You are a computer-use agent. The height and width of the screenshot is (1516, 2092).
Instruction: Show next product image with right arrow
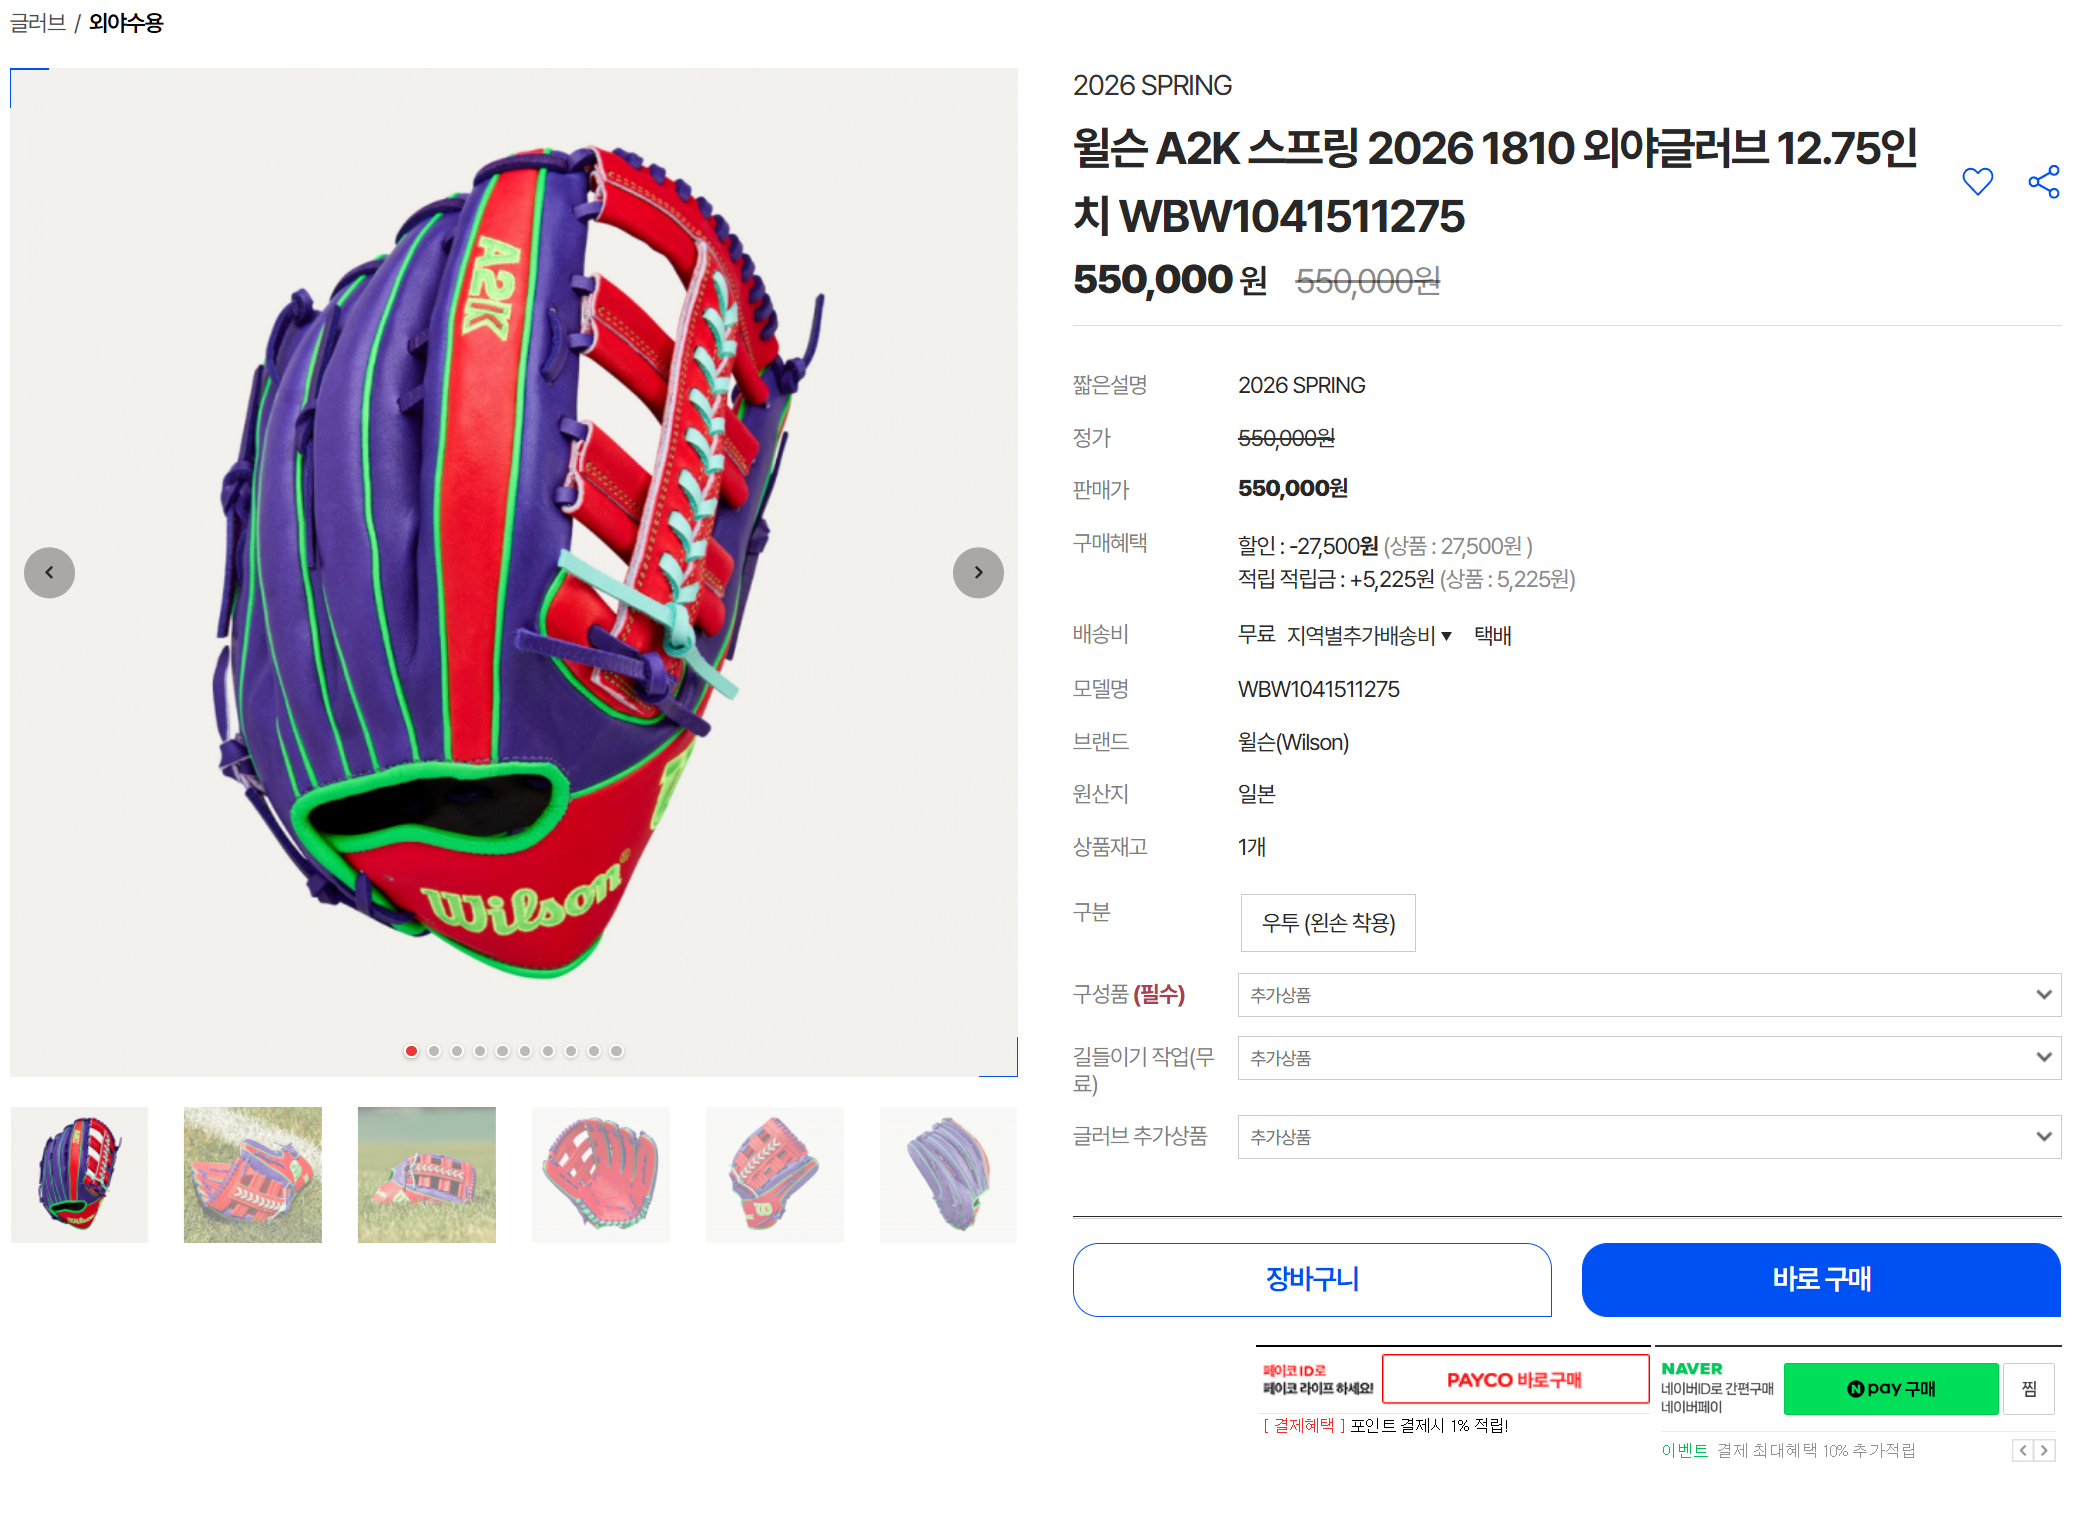pyautogui.click(x=978, y=573)
